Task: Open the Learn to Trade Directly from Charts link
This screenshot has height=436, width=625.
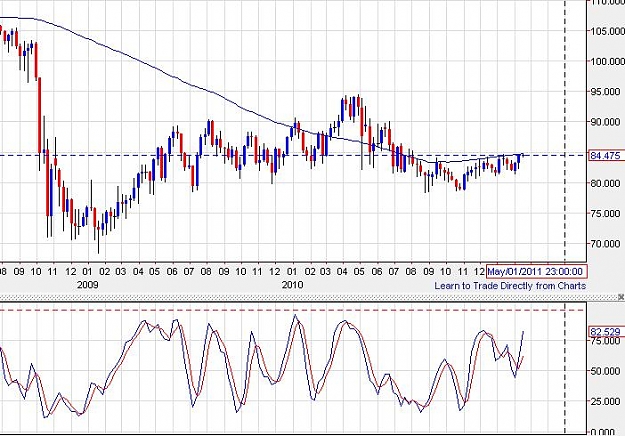Action: [x=510, y=286]
